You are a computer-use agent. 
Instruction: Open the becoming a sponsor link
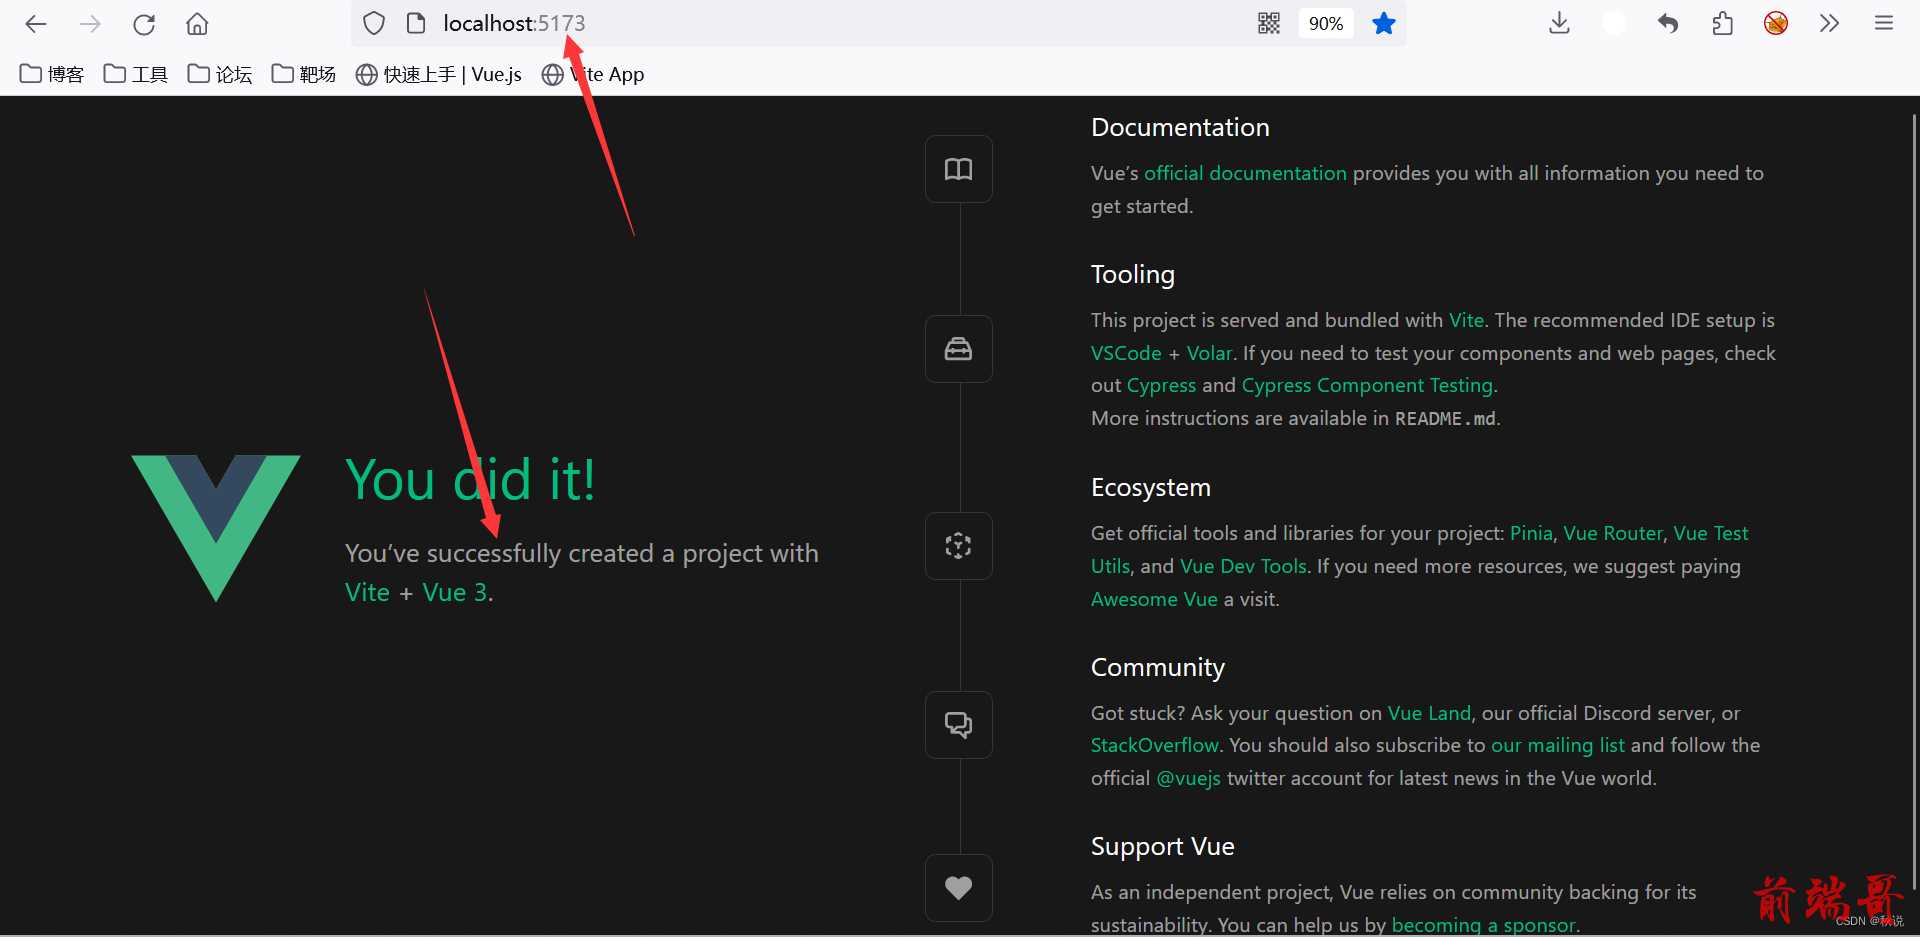pos(1483,924)
